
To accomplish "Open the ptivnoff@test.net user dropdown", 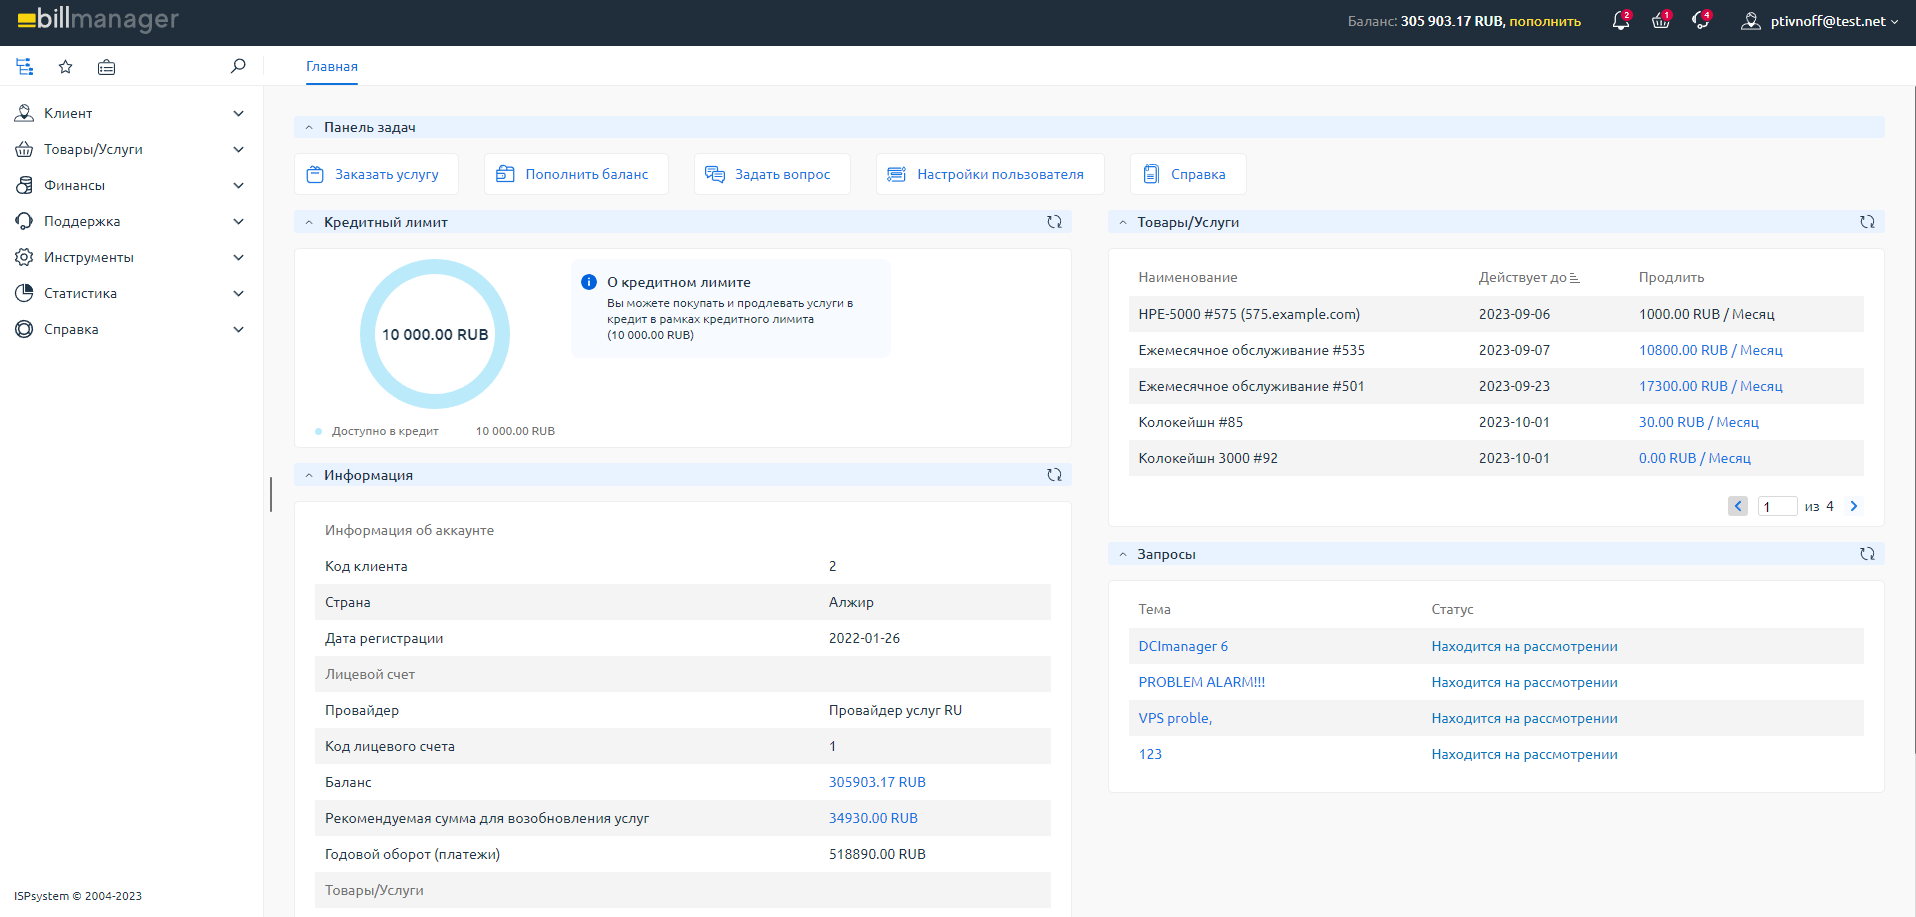I will pyautogui.click(x=1819, y=21).
